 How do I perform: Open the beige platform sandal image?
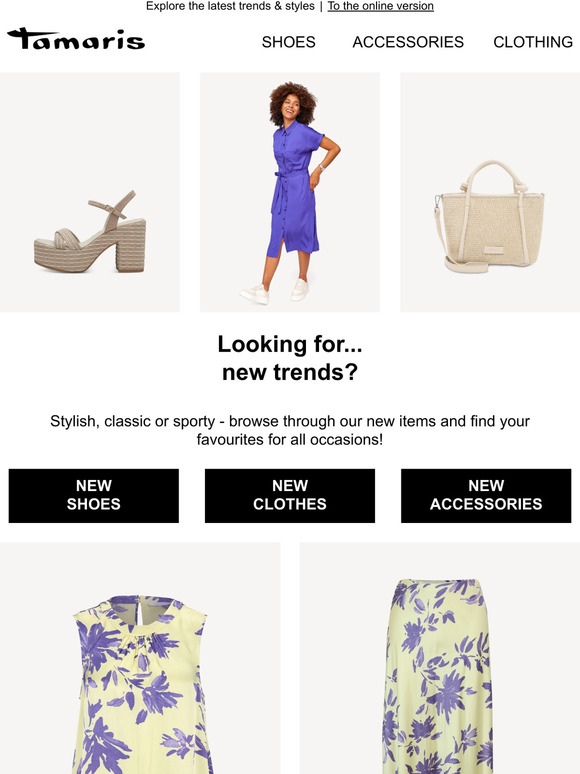tap(90, 192)
